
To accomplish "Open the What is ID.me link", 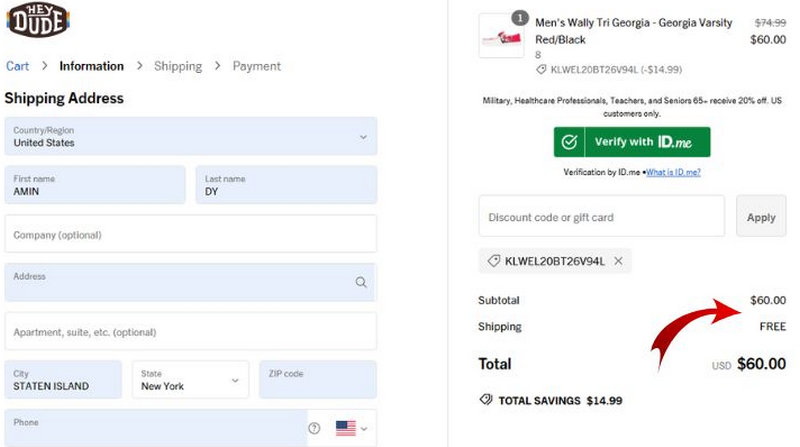I will tap(672, 172).
